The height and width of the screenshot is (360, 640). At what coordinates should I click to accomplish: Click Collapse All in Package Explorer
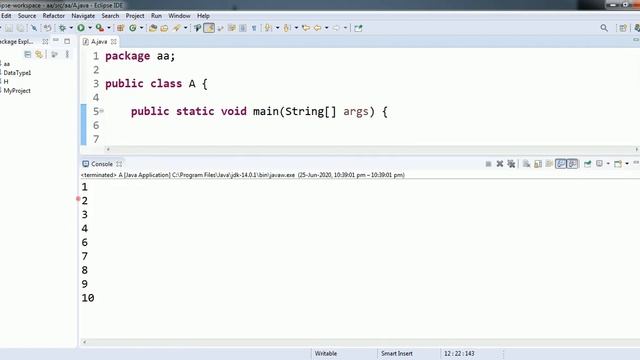(27, 54)
